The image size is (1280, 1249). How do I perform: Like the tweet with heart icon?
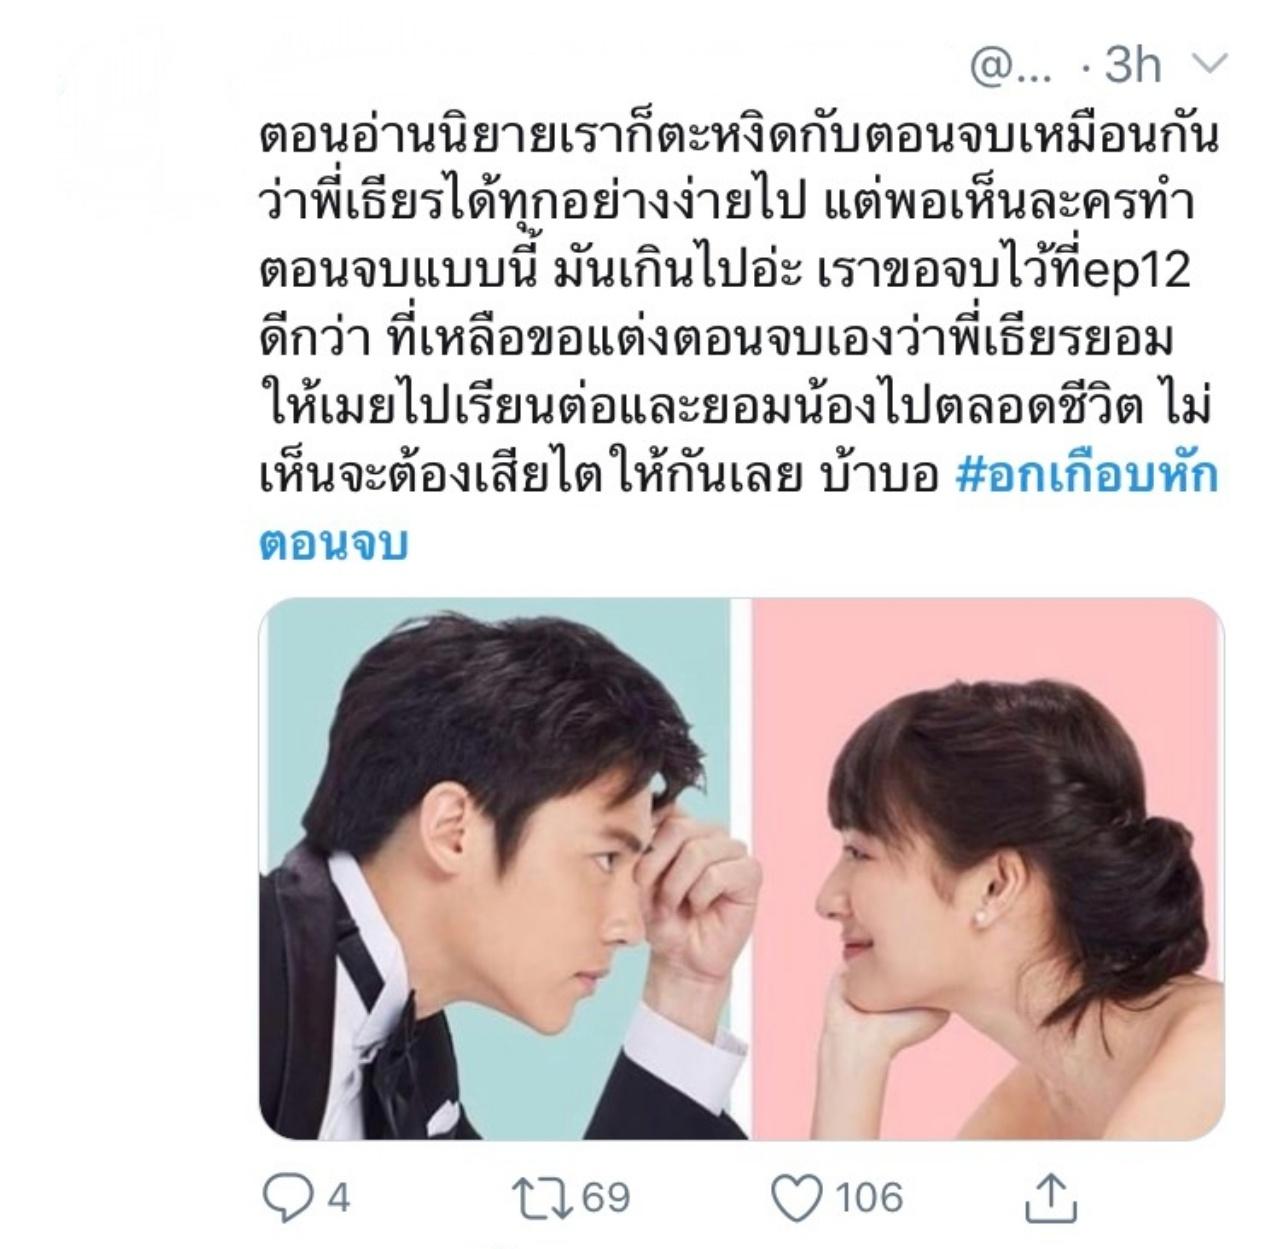[x=797, y=1198]
